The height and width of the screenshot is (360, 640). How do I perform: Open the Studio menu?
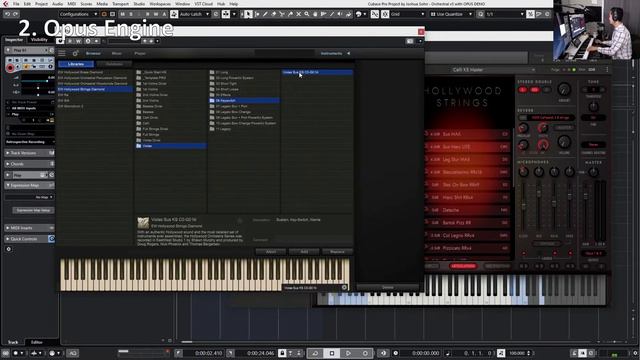(x=139, y=4)
